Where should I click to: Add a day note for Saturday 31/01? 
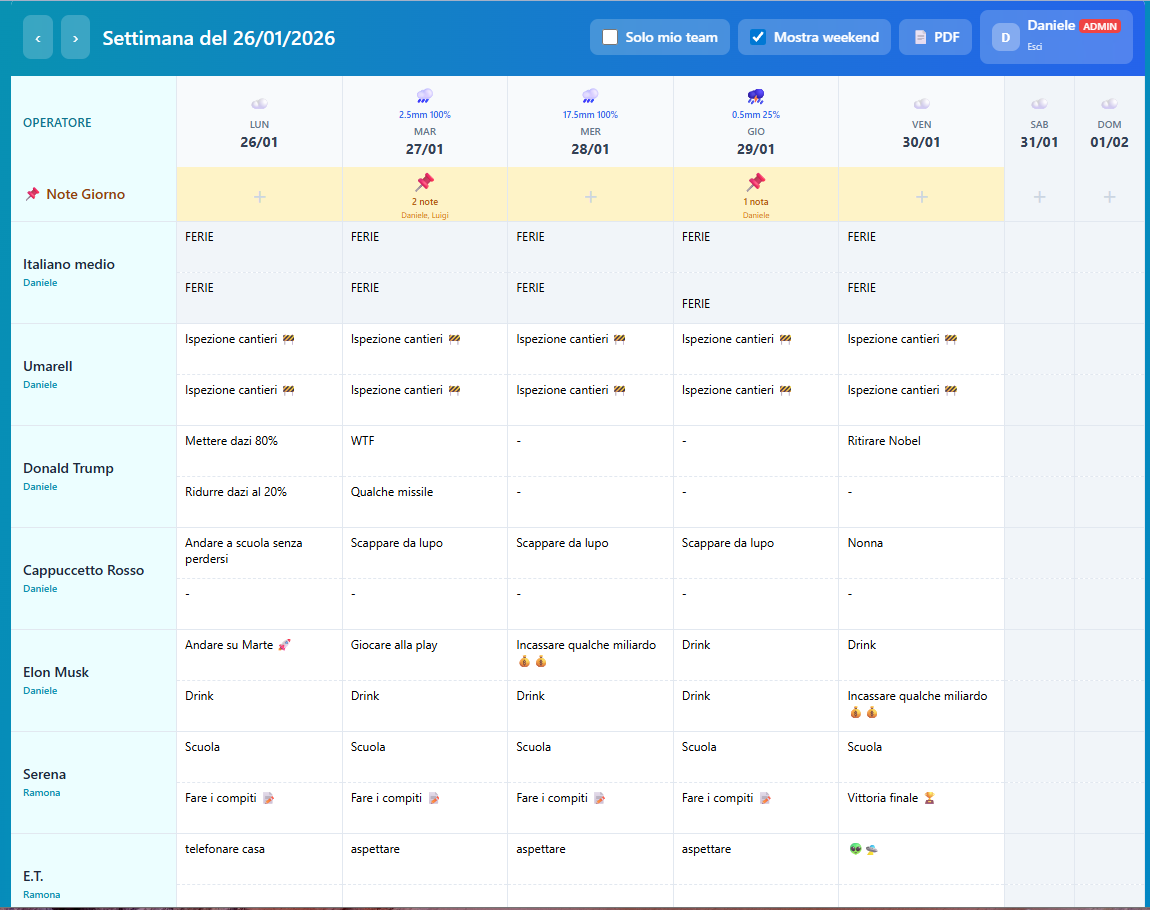1039,197
